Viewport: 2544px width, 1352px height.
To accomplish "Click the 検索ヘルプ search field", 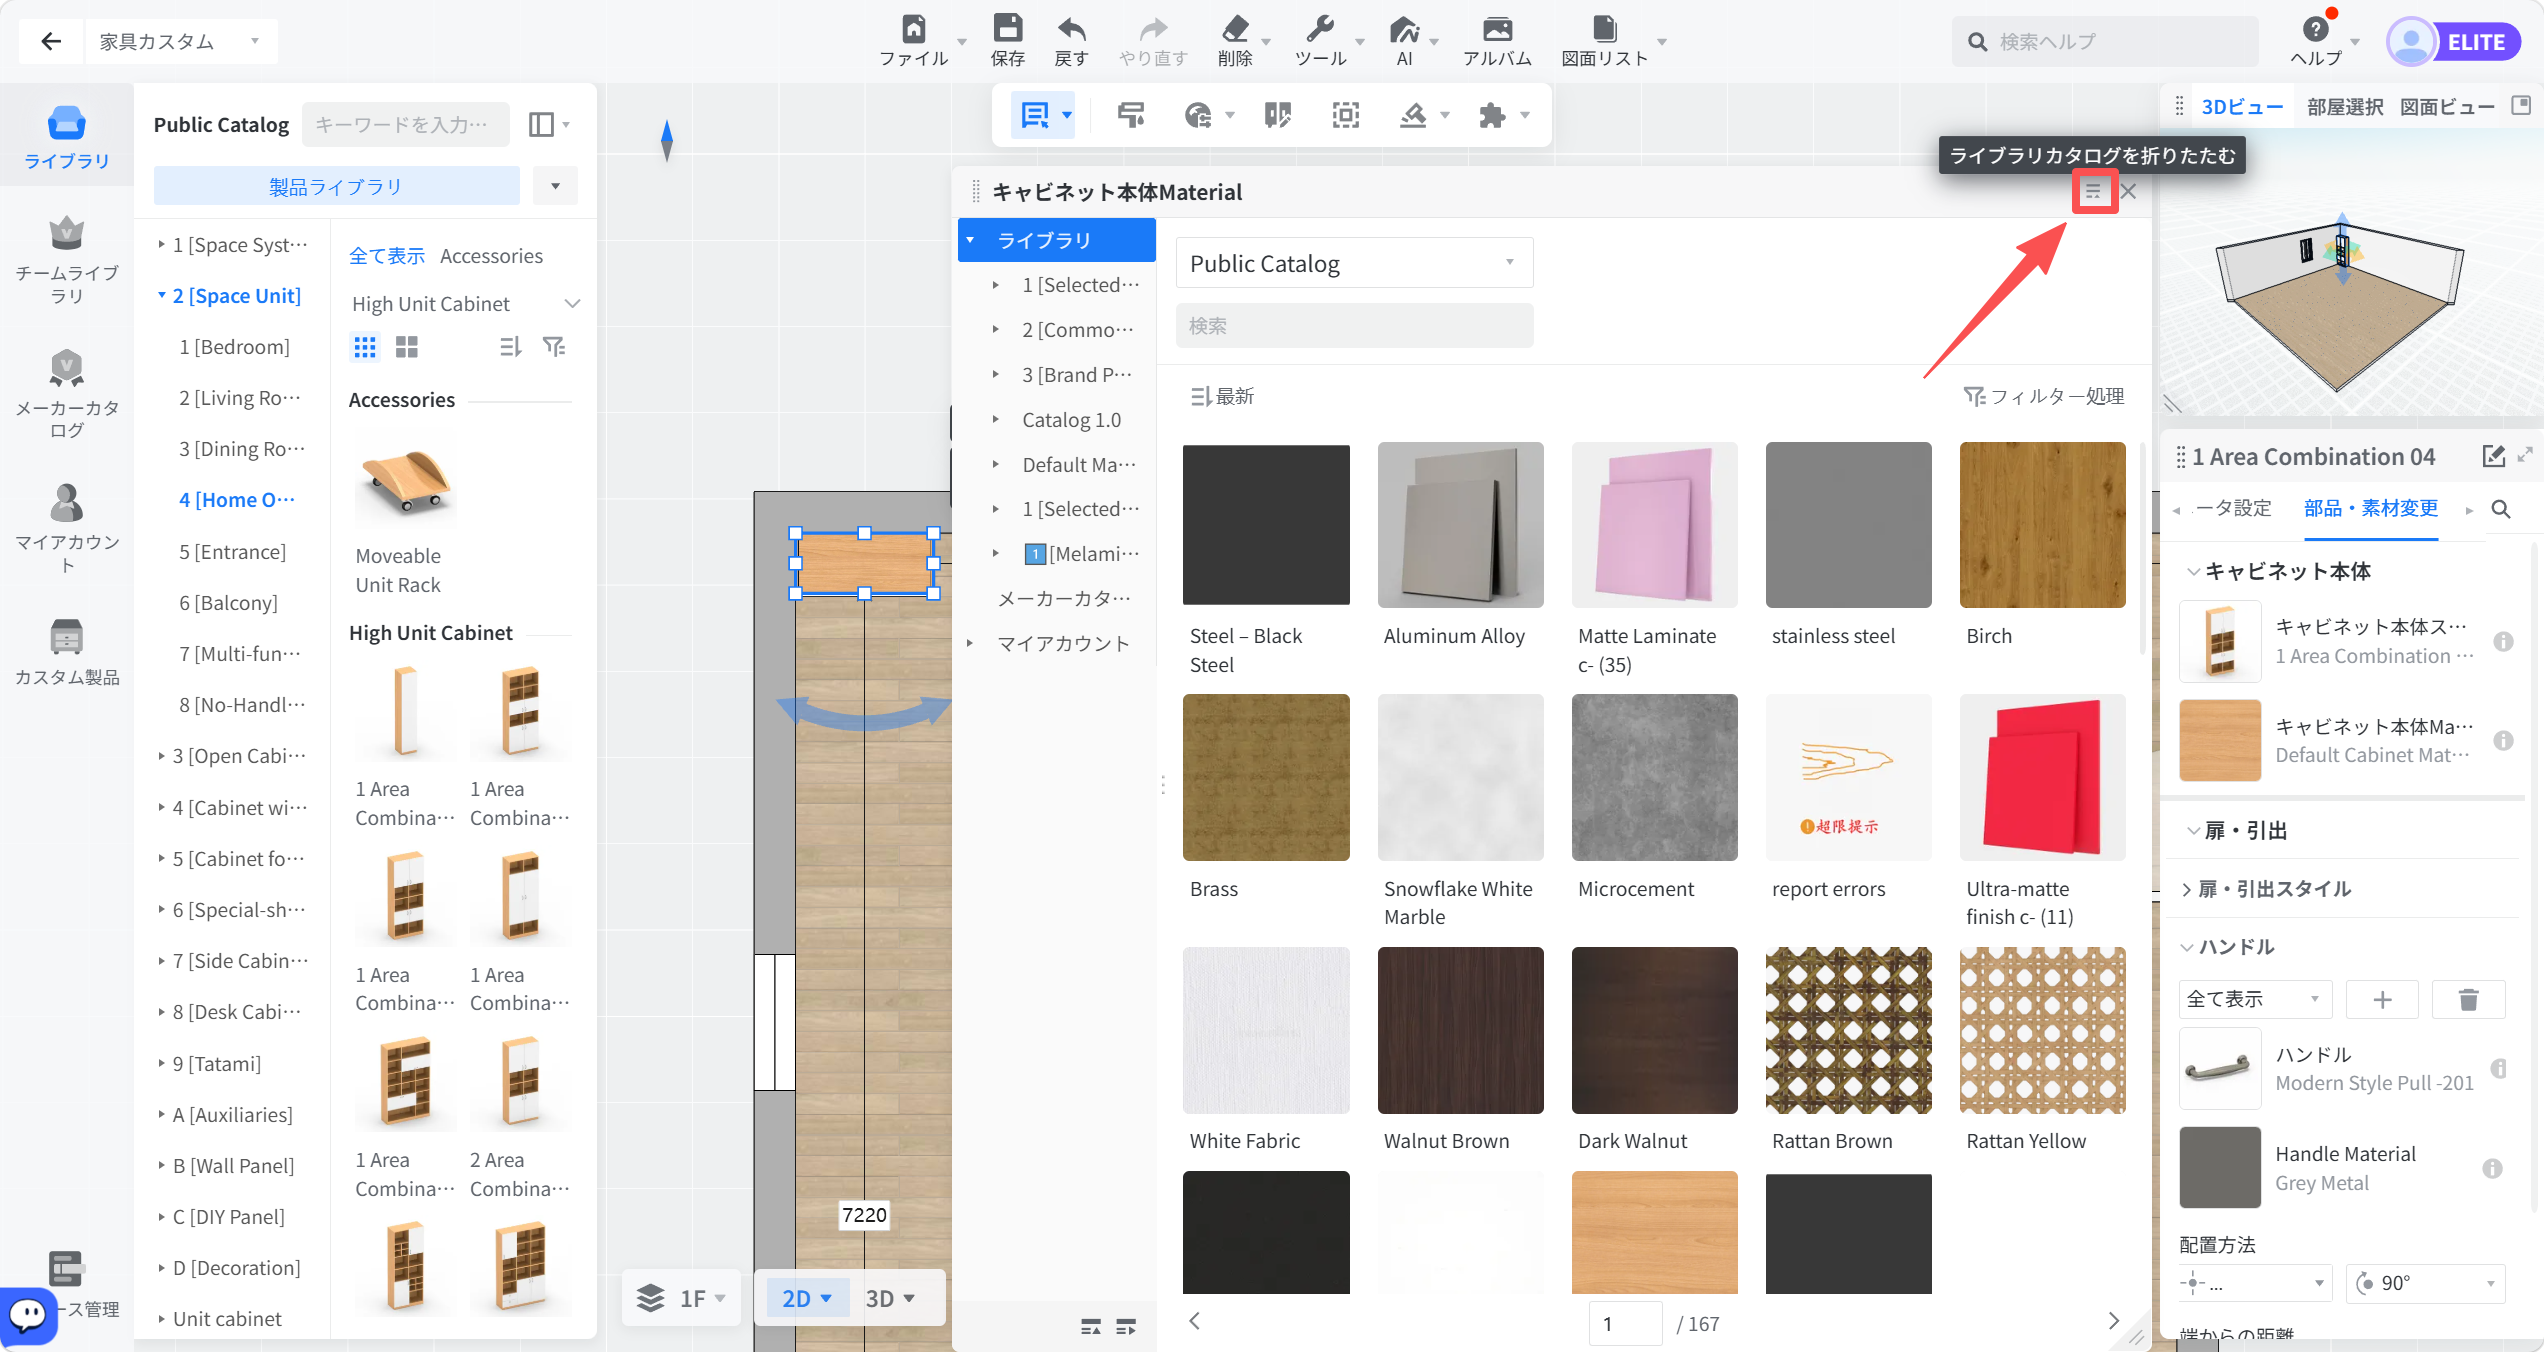I will pos(2105,42).
